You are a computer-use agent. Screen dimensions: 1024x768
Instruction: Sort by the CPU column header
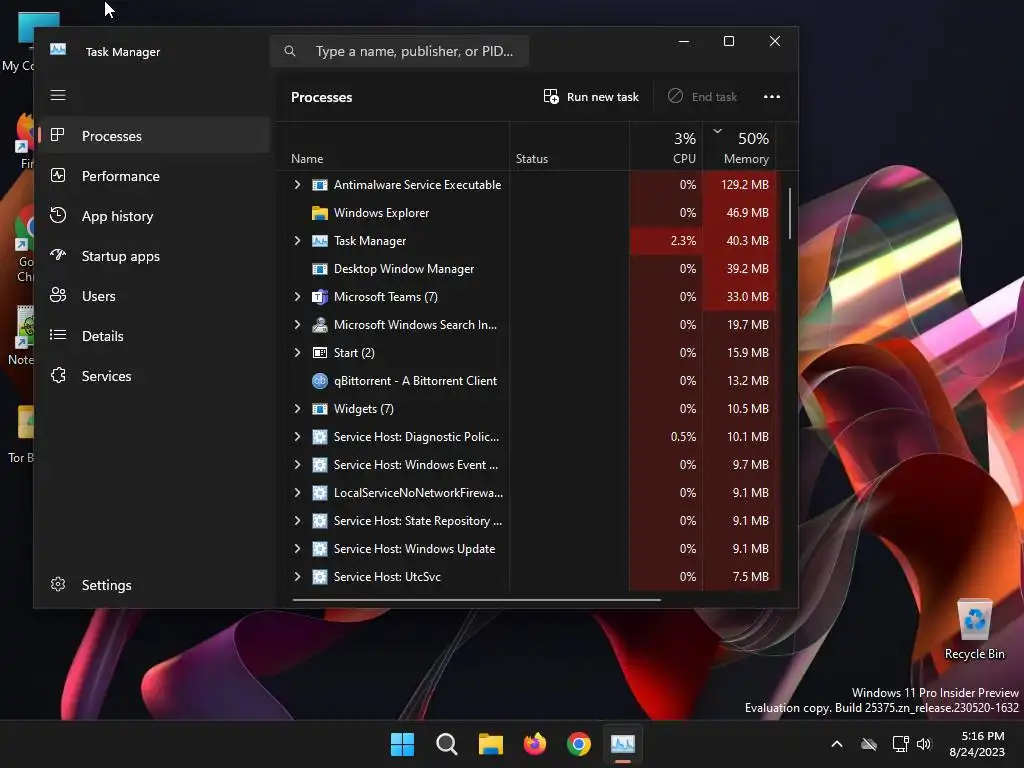[x=666, y=146]
